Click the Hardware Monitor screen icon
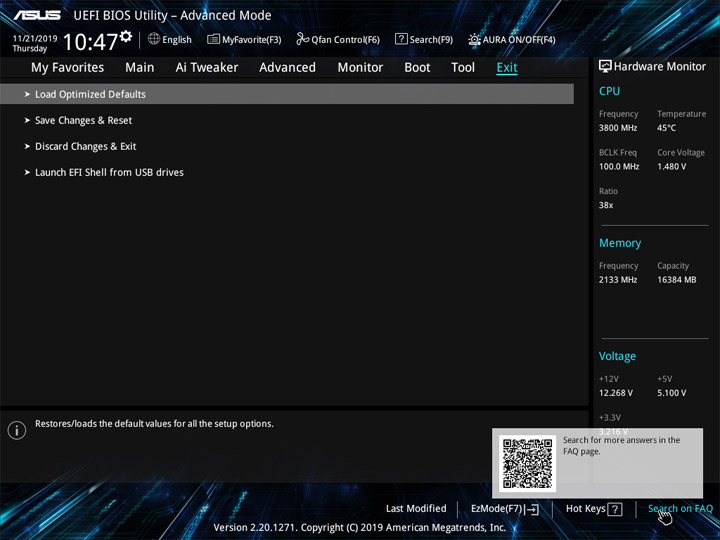The image size is (720, 540). pyautogui.click(x=605, y=67)
